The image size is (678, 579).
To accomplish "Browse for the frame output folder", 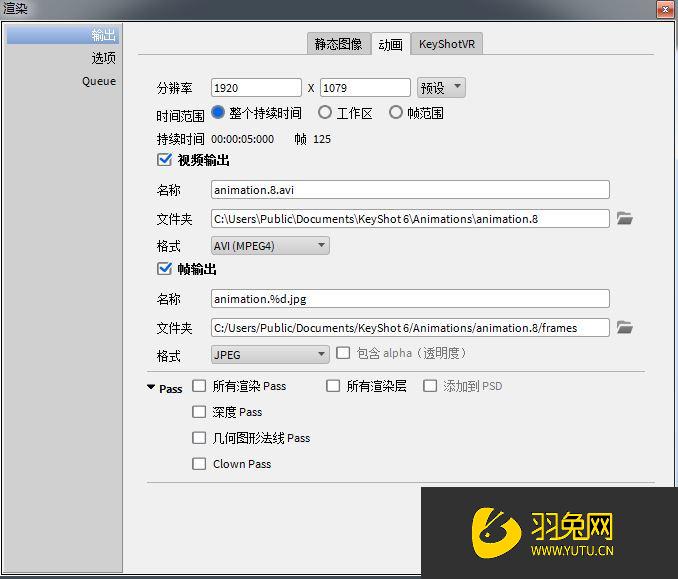I will pos(624,327).
